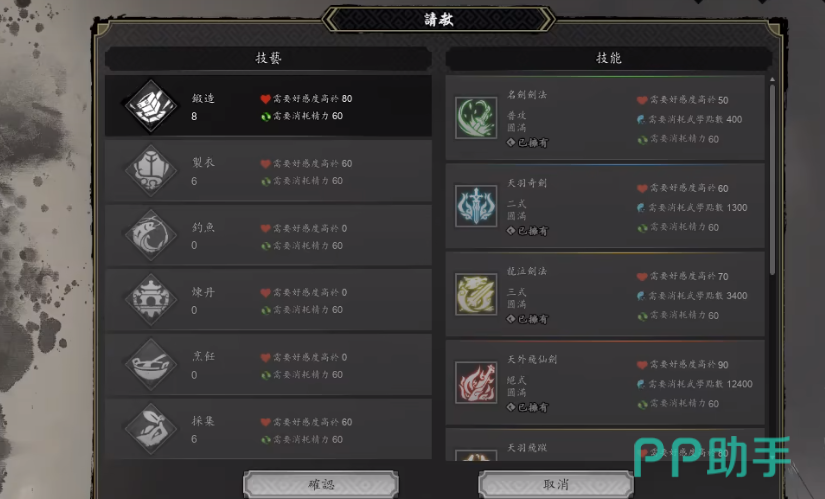Pick the 煉丹 alchemy pavilion icon
Viewport: 825px width, 499px height.
(151, 300)
